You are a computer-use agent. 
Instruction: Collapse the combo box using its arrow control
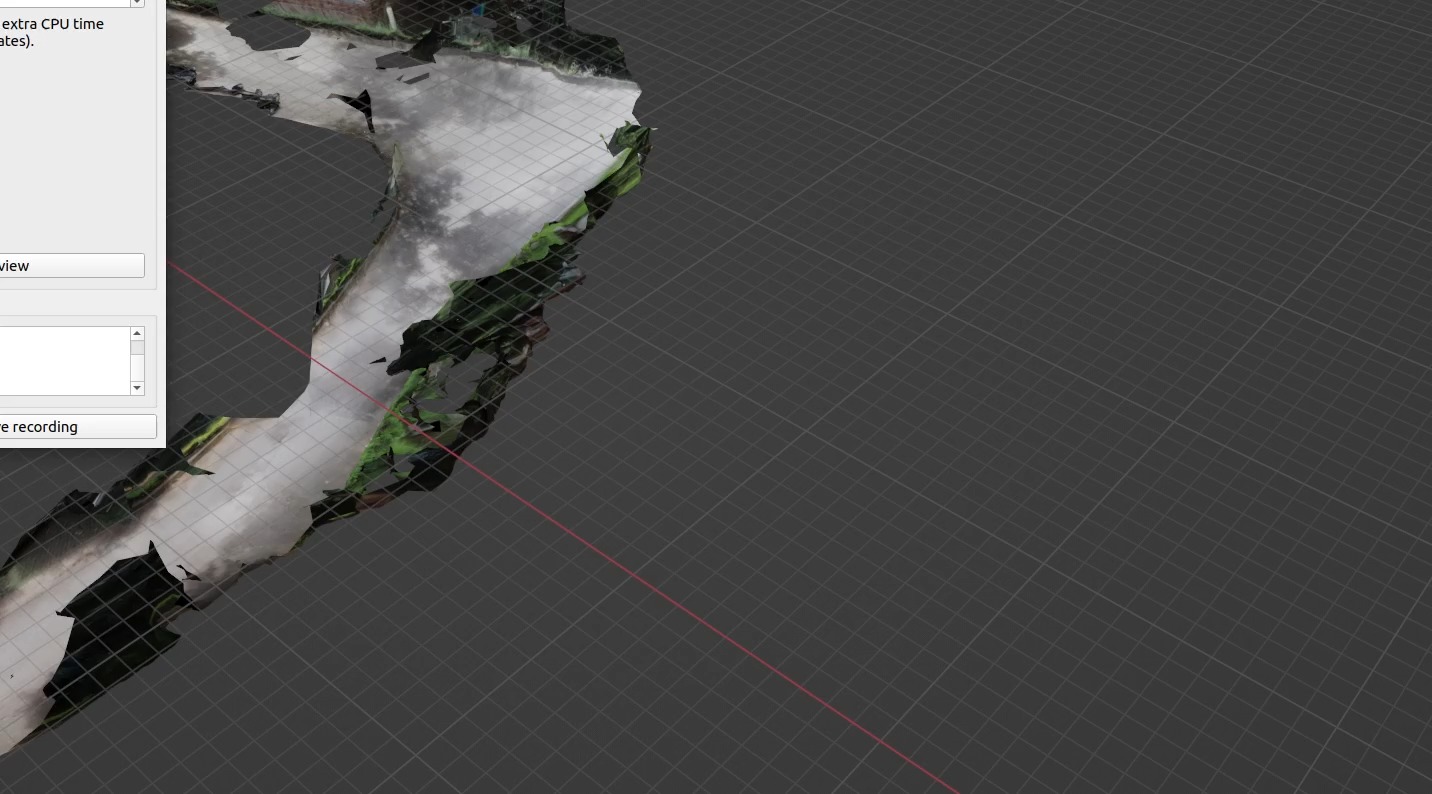coord(137,3)
